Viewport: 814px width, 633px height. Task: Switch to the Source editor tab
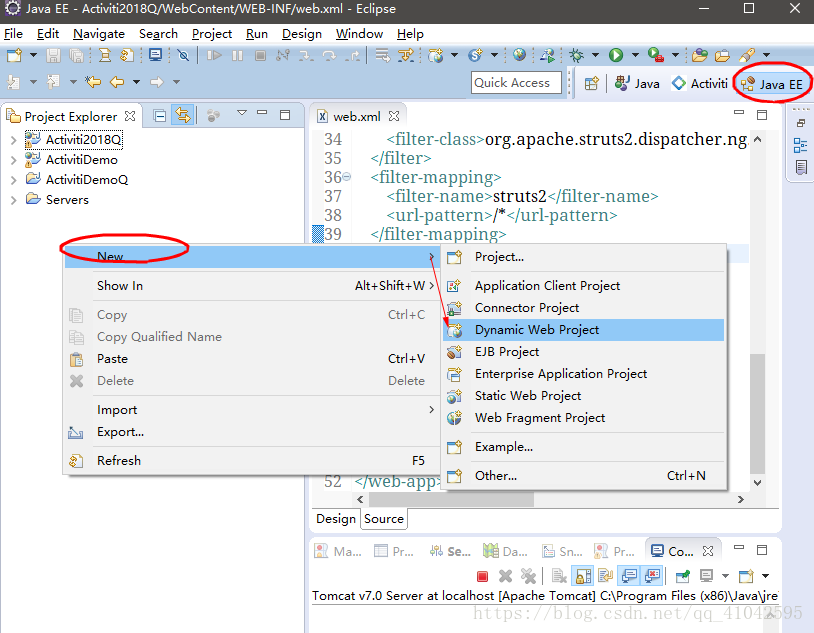[x=384, y=519]
